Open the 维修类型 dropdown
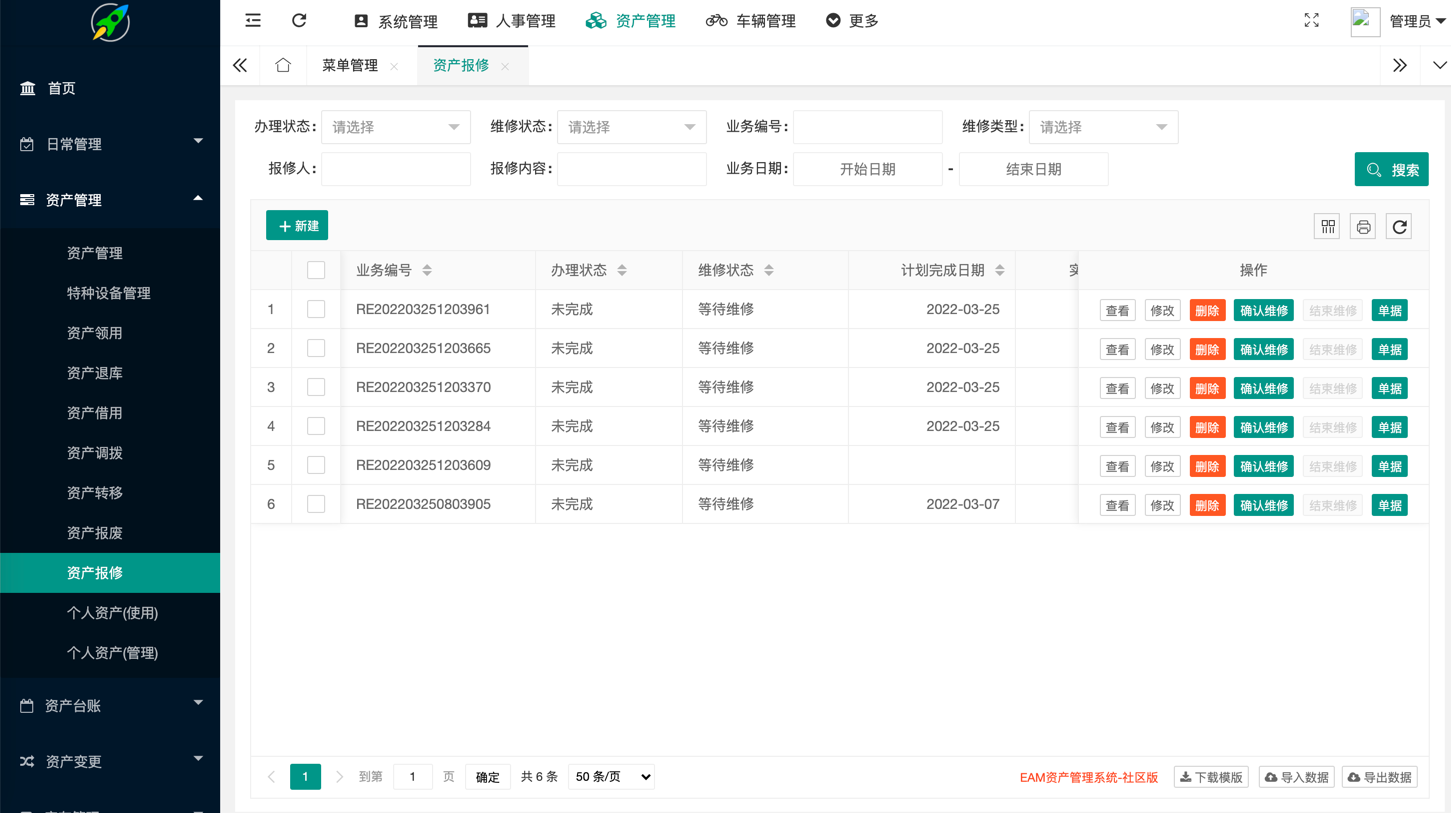This screenshot has height=813, width=1451. (x=1103, y=127)
